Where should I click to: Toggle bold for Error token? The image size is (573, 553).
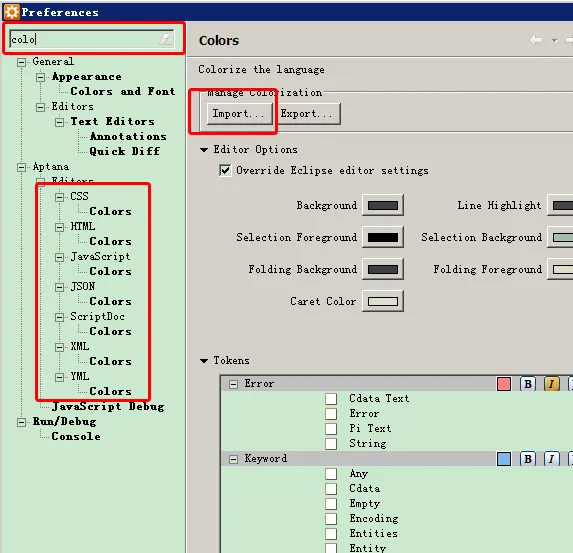528,384
